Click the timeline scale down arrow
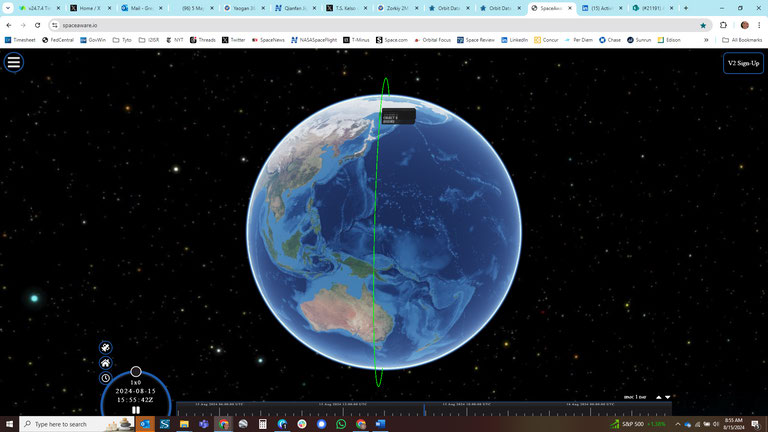768x432 pixels. click(x=668, y=397)
